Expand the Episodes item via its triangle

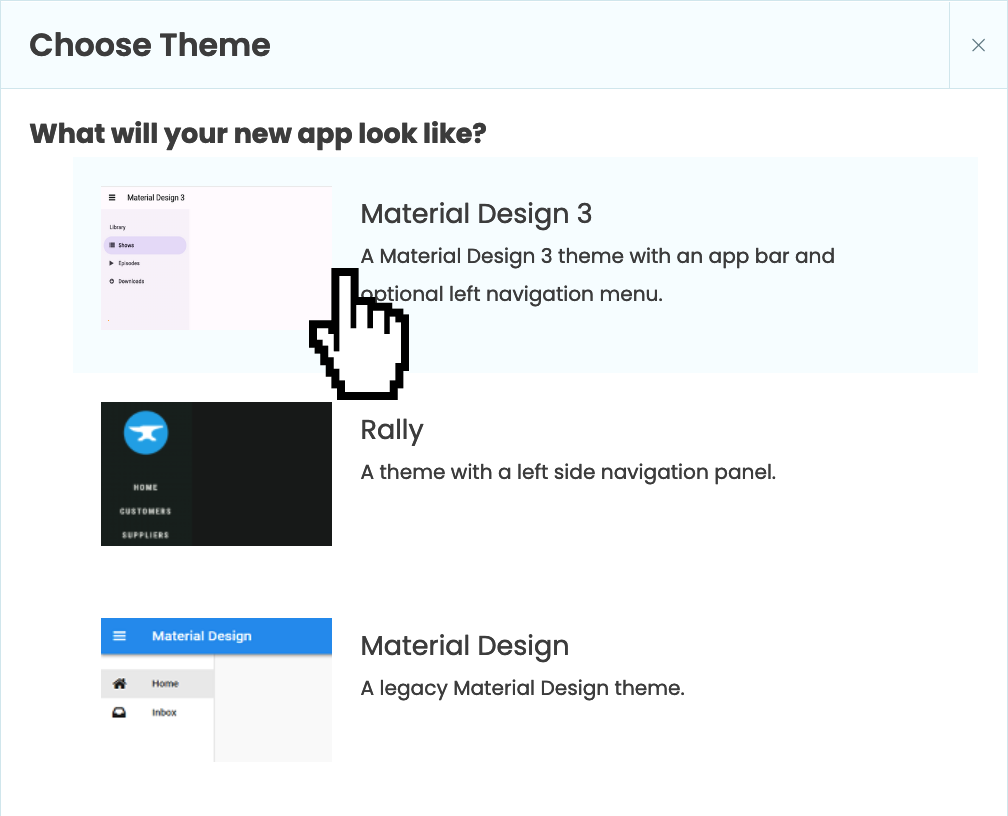point(111,263)
